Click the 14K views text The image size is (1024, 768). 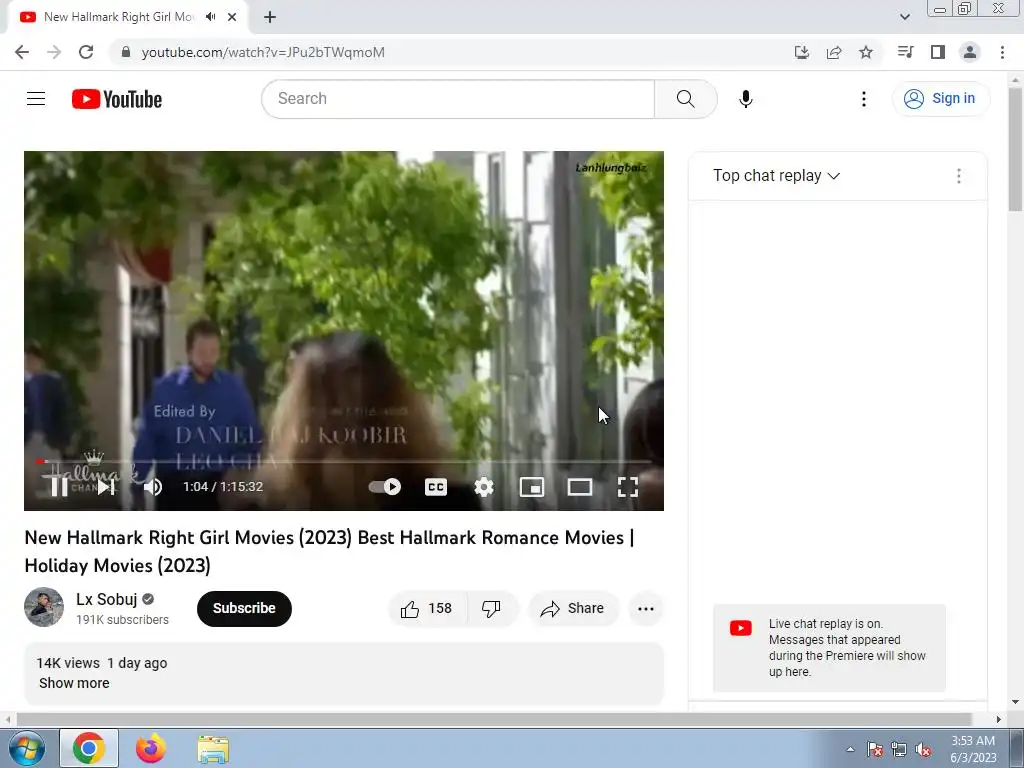click(68, 663)
